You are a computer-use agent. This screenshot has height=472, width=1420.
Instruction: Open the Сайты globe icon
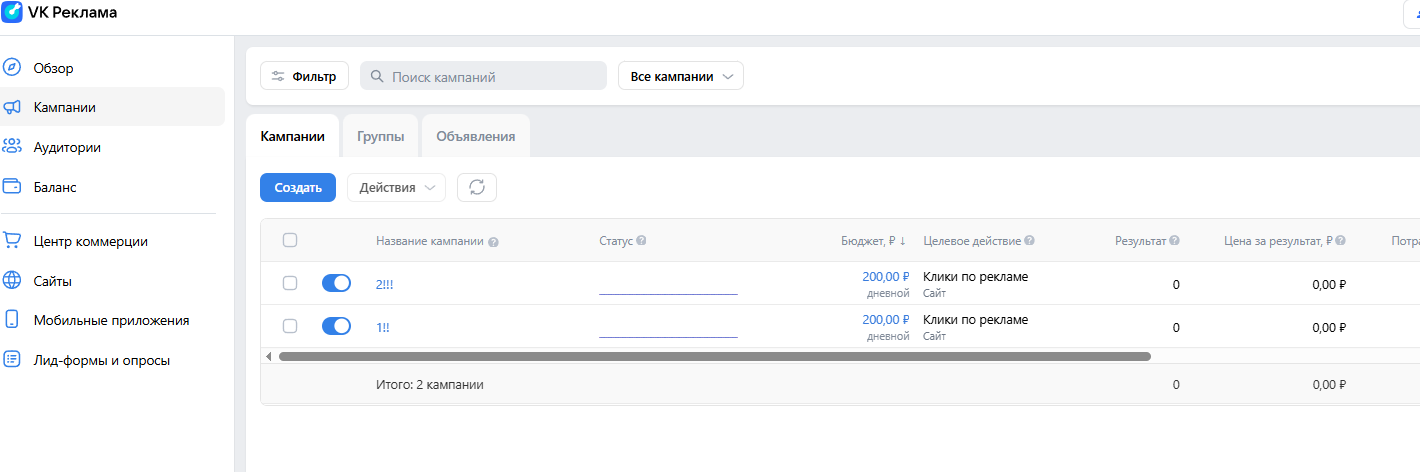12,281
